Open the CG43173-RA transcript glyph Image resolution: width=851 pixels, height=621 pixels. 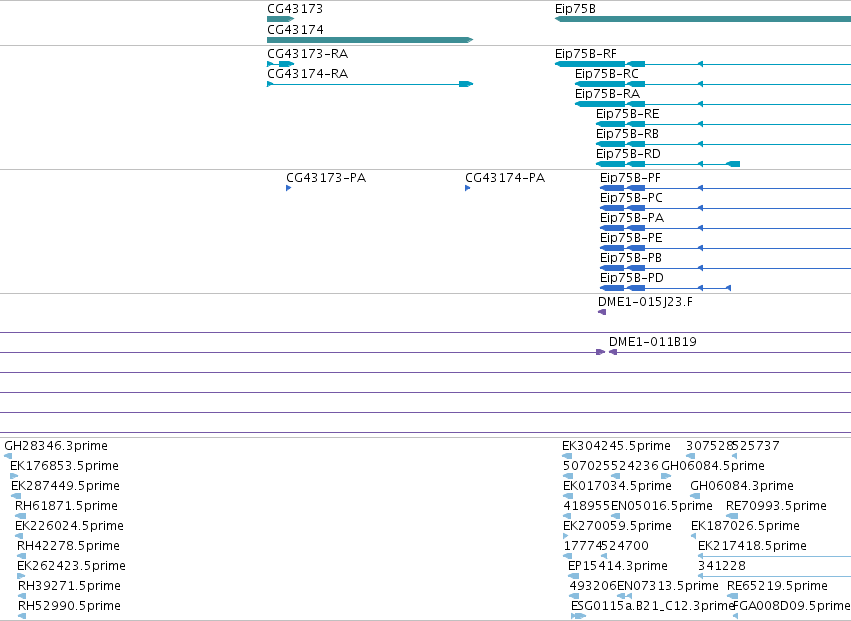[281, 64]
